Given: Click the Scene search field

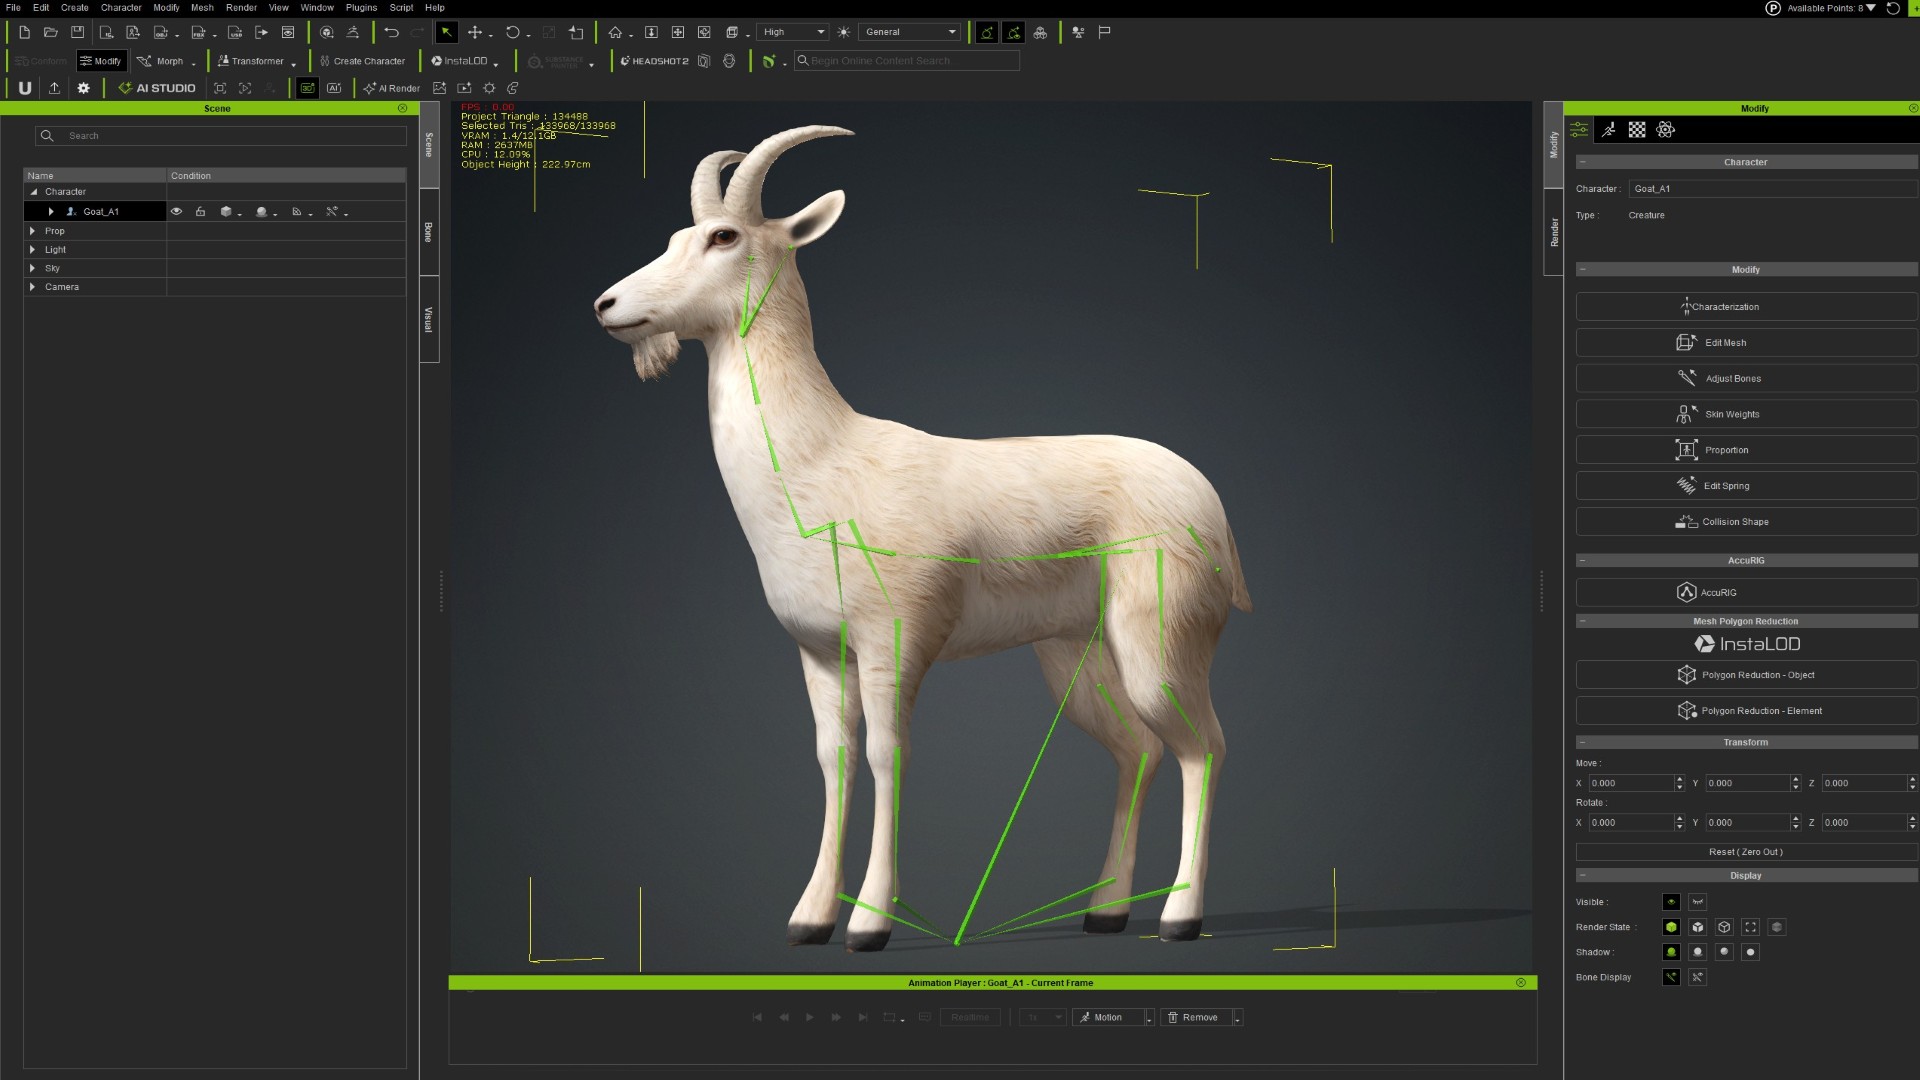Looking at the screenshot, I should coord(220,136).
